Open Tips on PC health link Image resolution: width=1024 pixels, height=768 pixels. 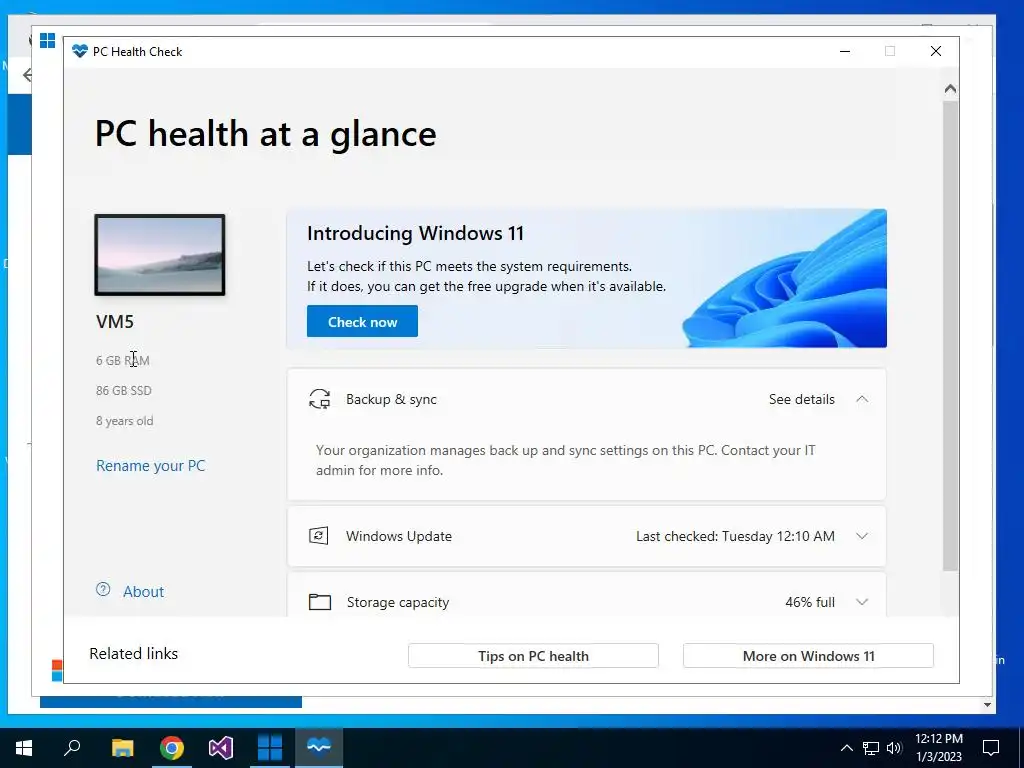tap(533, 656)
